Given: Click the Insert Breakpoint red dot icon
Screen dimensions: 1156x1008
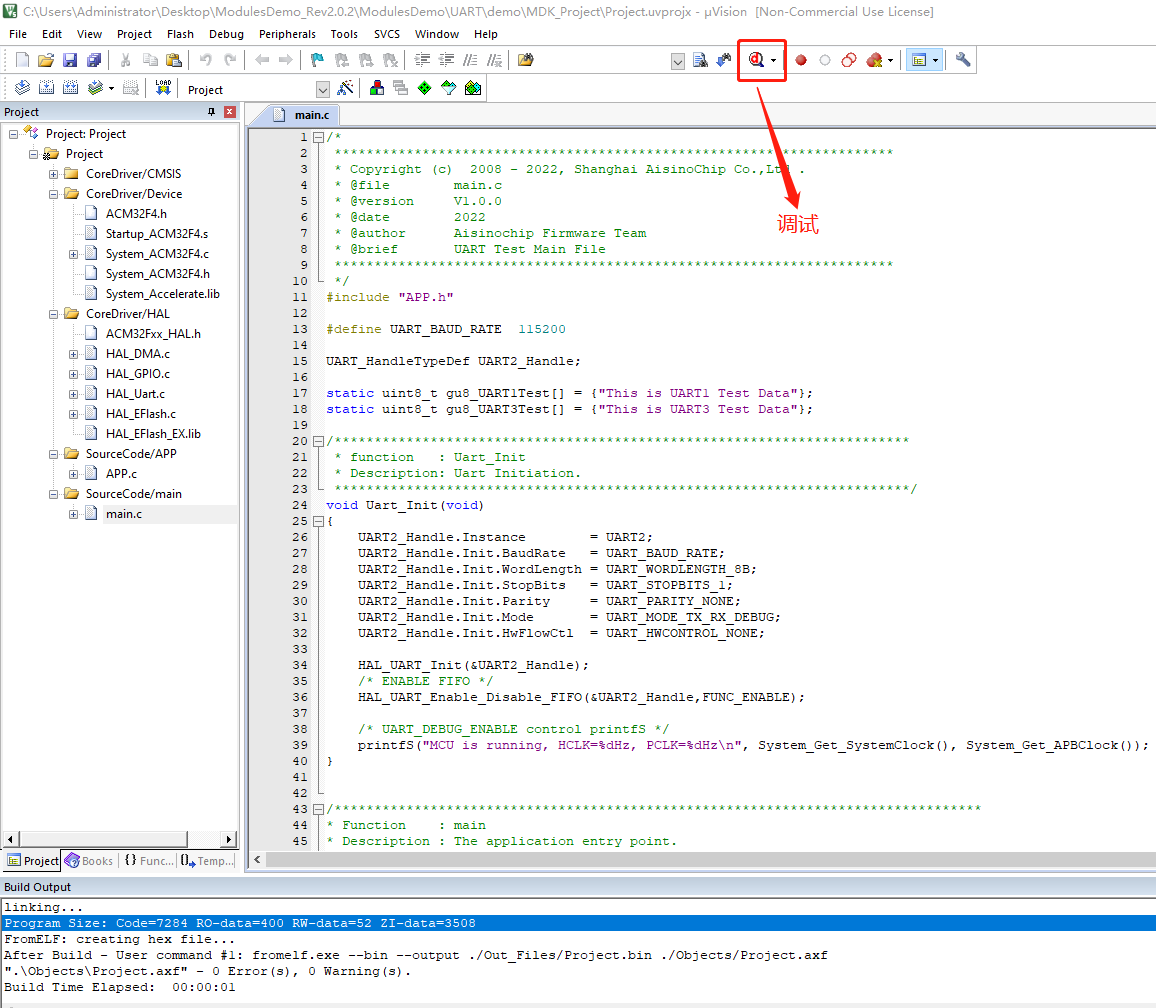Looking at the screenshot, I should point(801,60).
